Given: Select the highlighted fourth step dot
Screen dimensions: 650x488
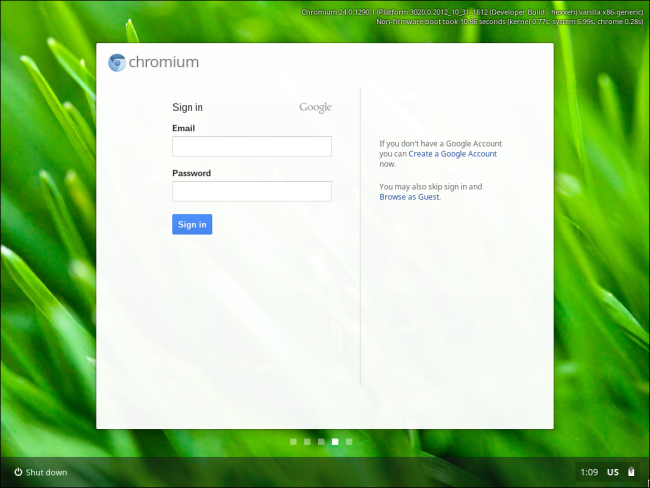Looking at the screenshot, I should pyautogui.click(x=335, y=442).
